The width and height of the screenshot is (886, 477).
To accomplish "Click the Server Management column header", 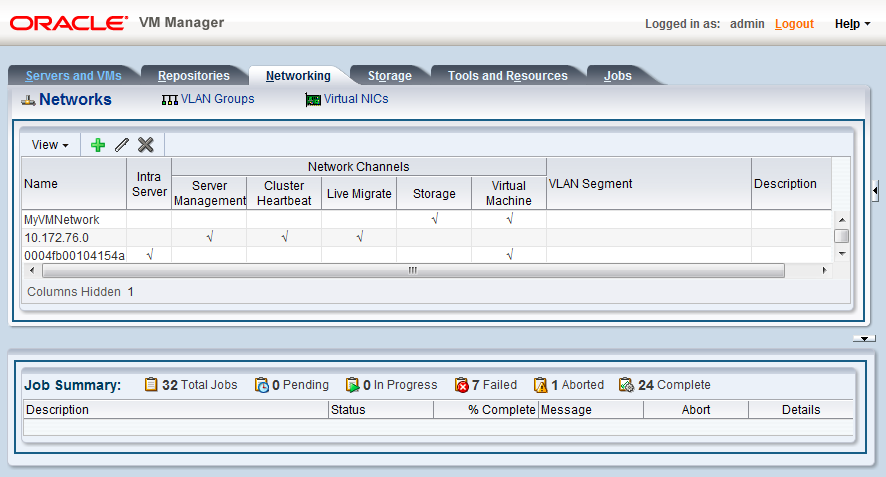I will [x=209, y=193].
